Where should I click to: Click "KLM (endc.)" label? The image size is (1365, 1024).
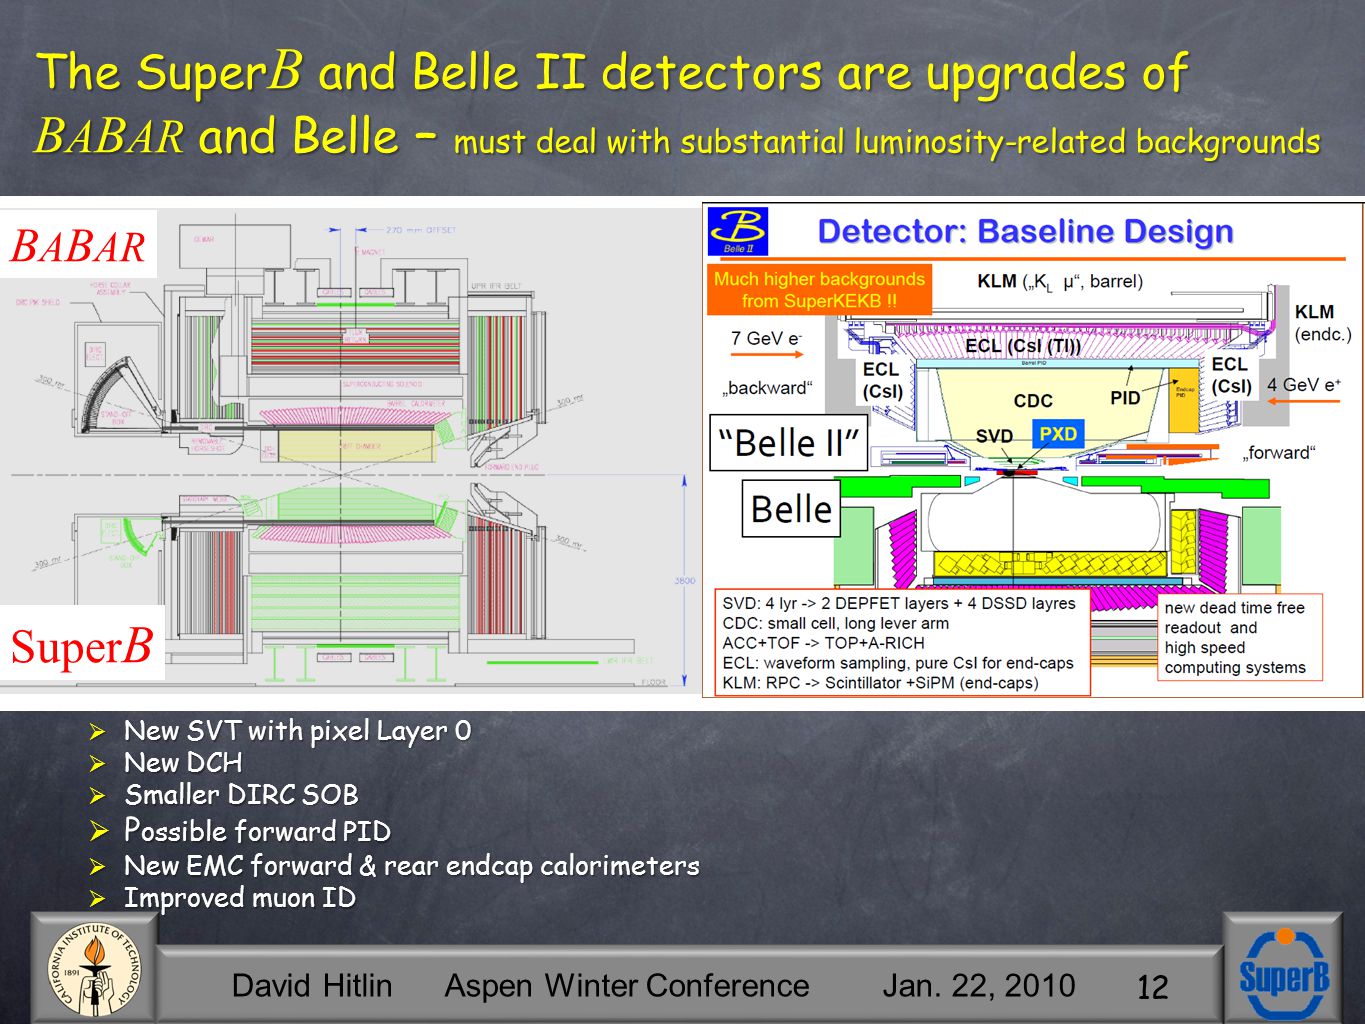tap(1322, 323)
